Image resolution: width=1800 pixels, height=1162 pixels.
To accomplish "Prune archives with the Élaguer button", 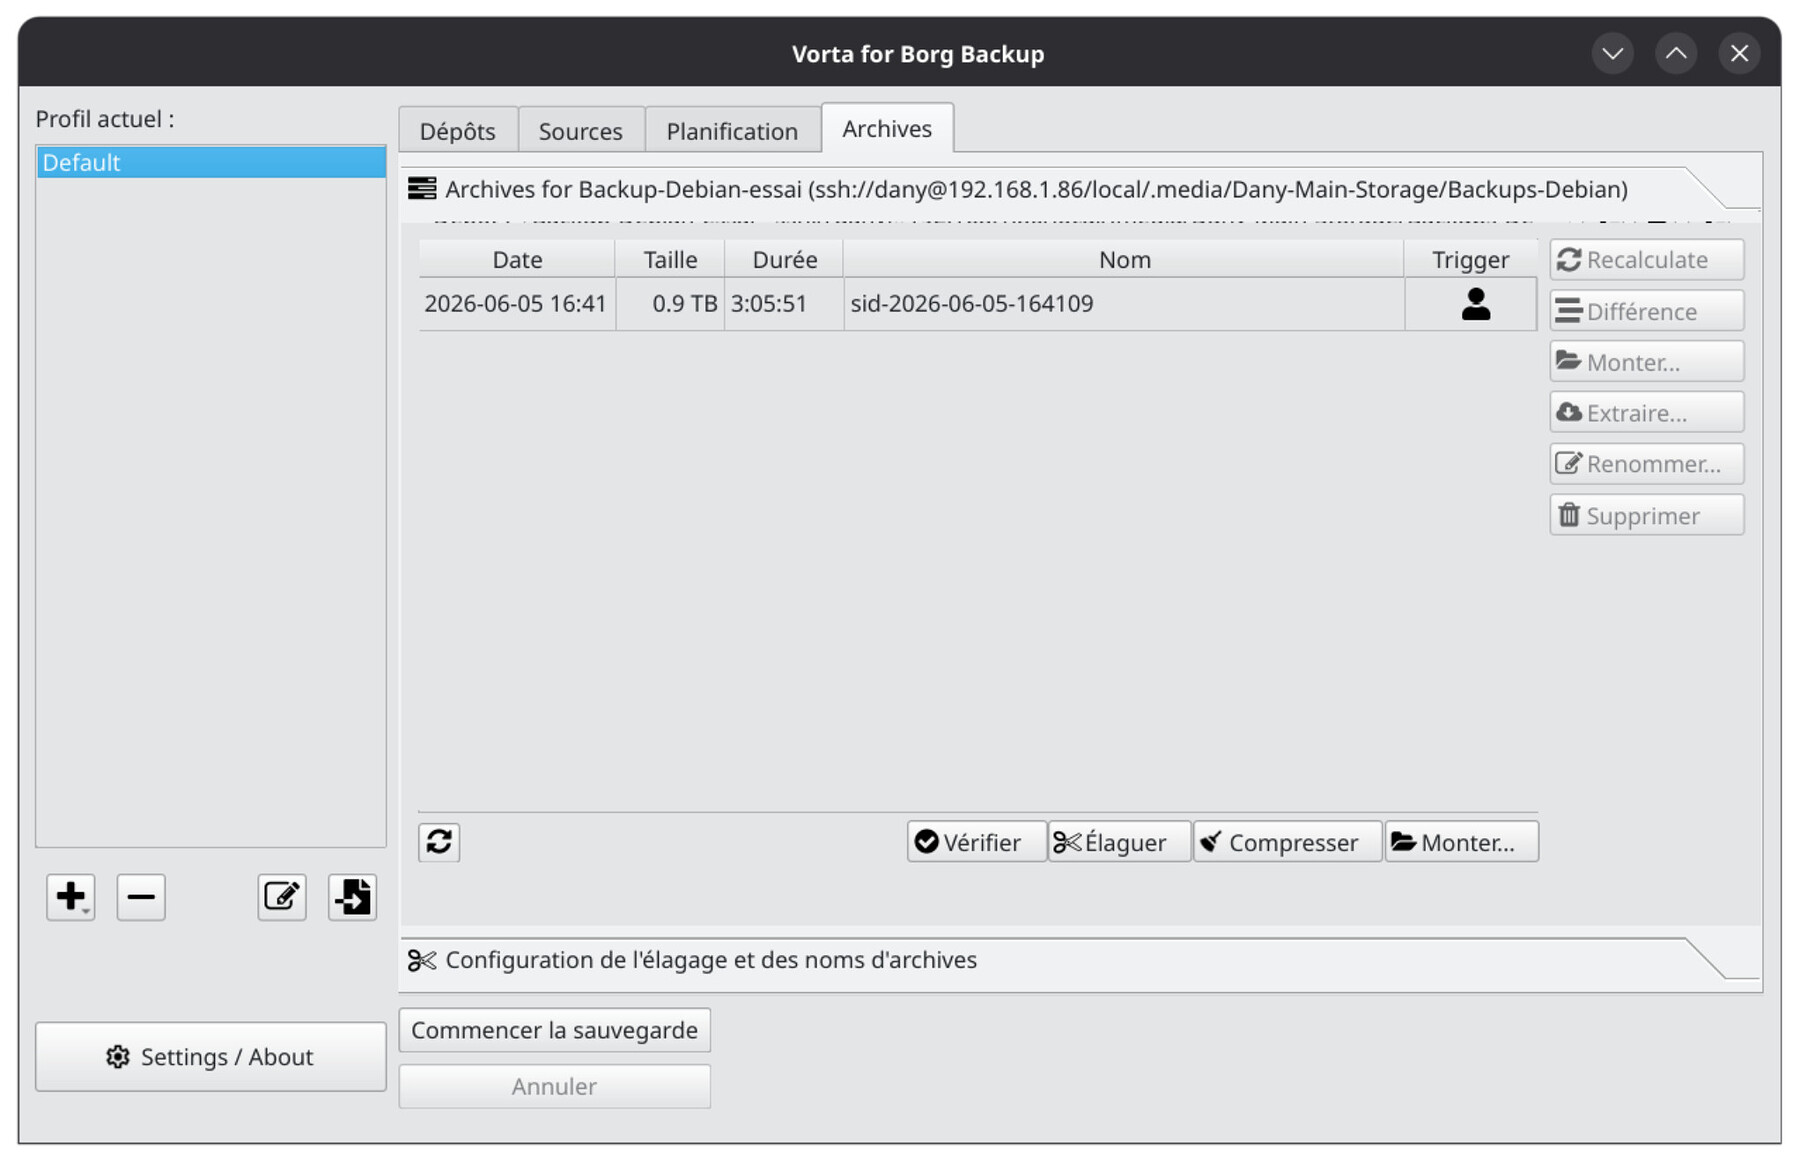I will pos(1119,842).
